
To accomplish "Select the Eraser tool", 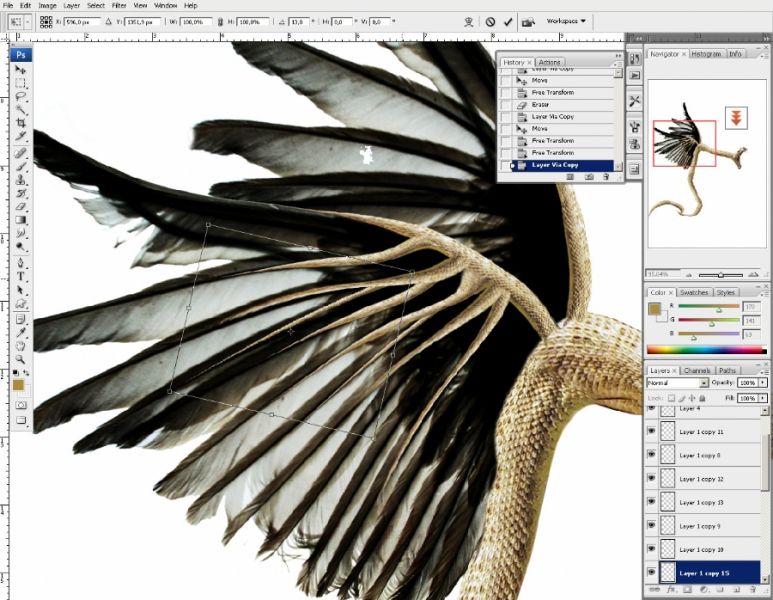I will (21, 207).
